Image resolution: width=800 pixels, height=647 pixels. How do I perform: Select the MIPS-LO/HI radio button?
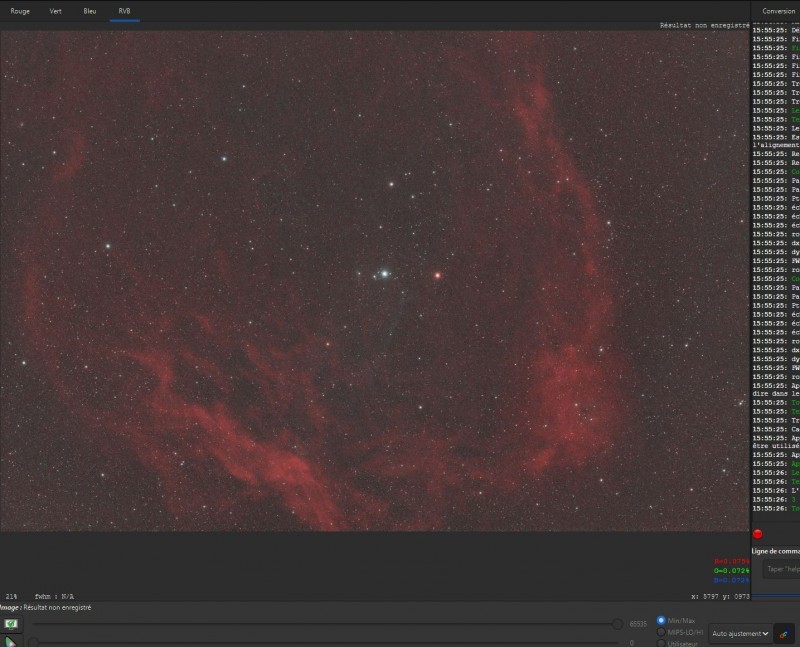click(x=661, y=632)
